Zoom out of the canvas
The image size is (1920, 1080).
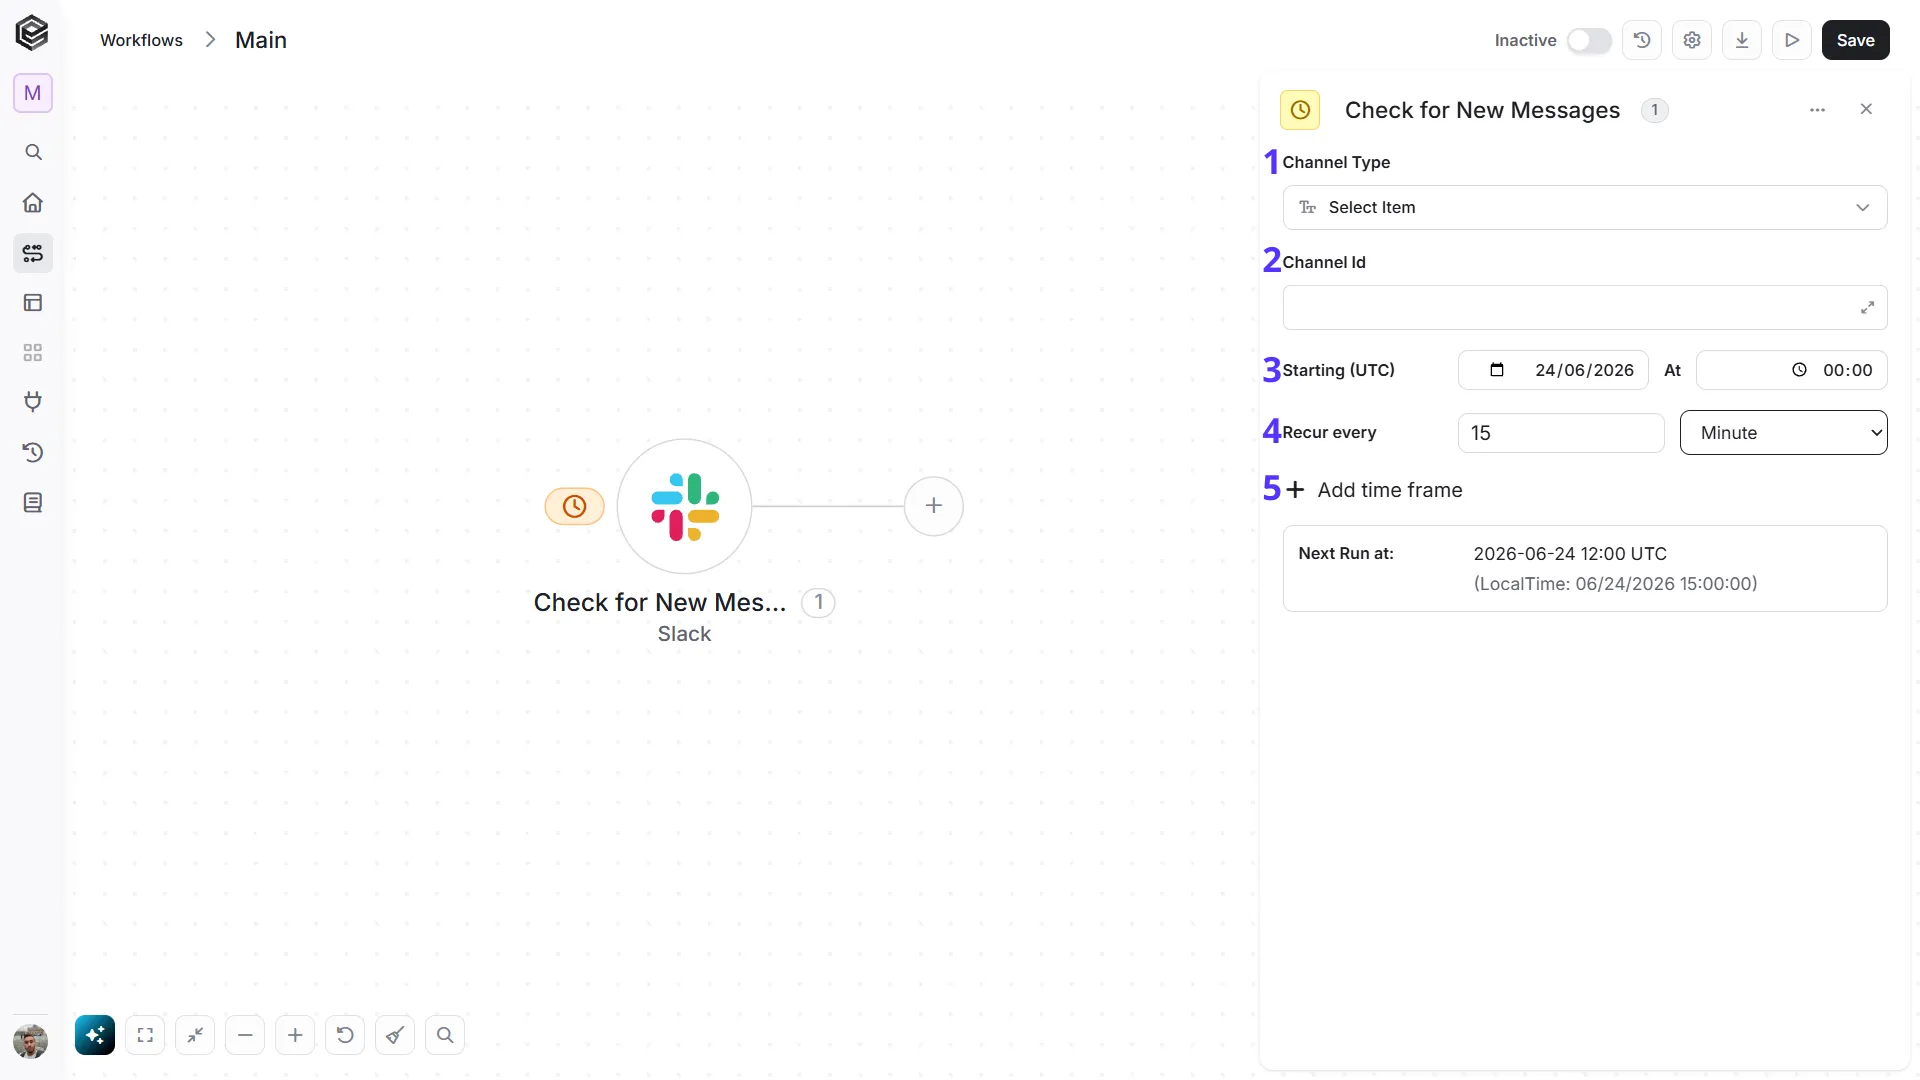coord(245,1035)
